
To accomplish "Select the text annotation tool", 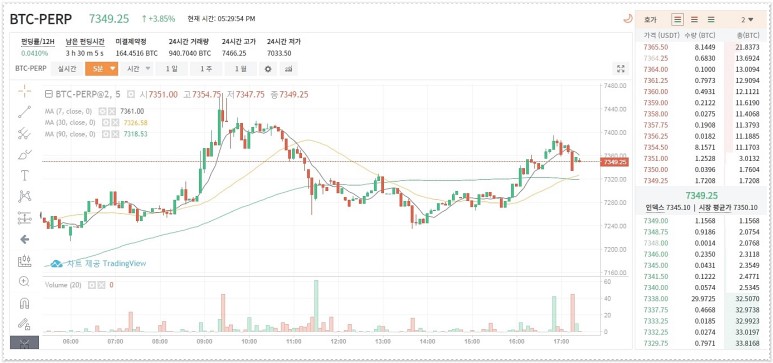I will tap(24, 175).
